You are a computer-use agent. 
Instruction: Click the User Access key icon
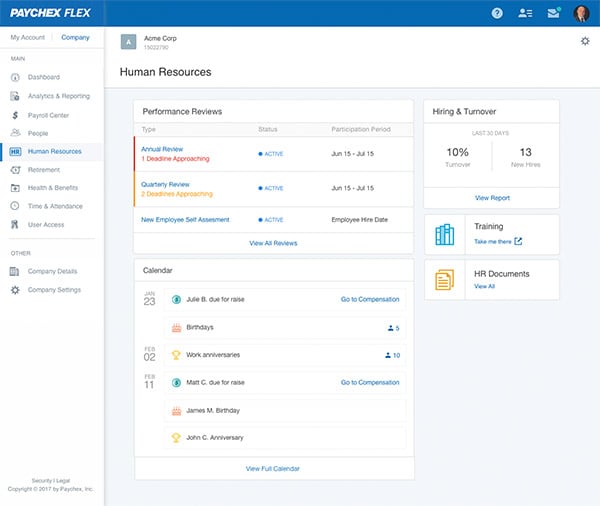click(x=15, y=224)
